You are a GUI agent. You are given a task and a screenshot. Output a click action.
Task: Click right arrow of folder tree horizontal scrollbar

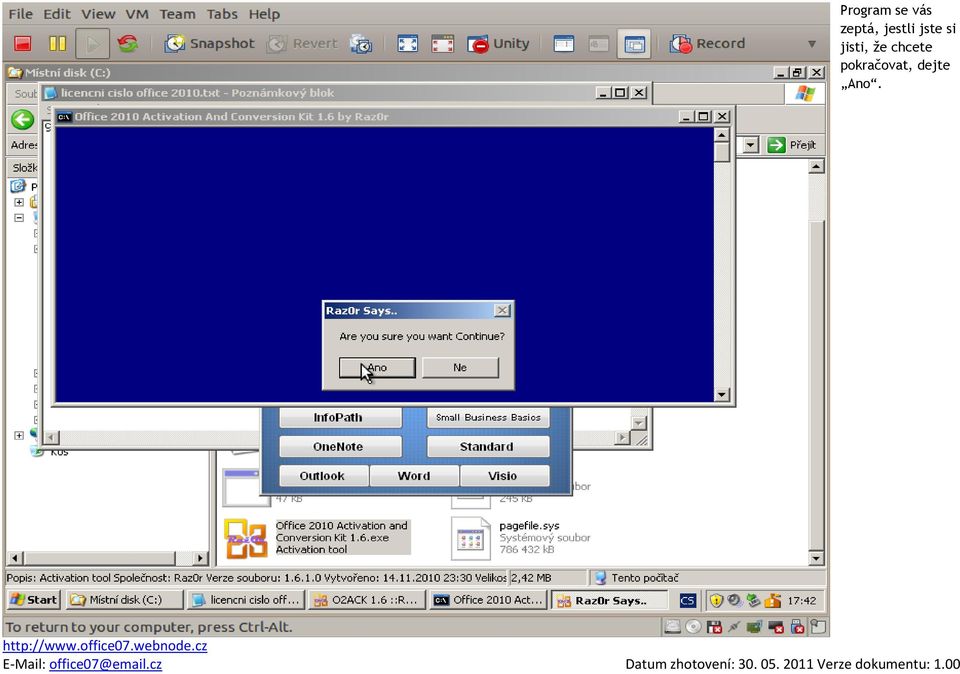tap(200, 558)
